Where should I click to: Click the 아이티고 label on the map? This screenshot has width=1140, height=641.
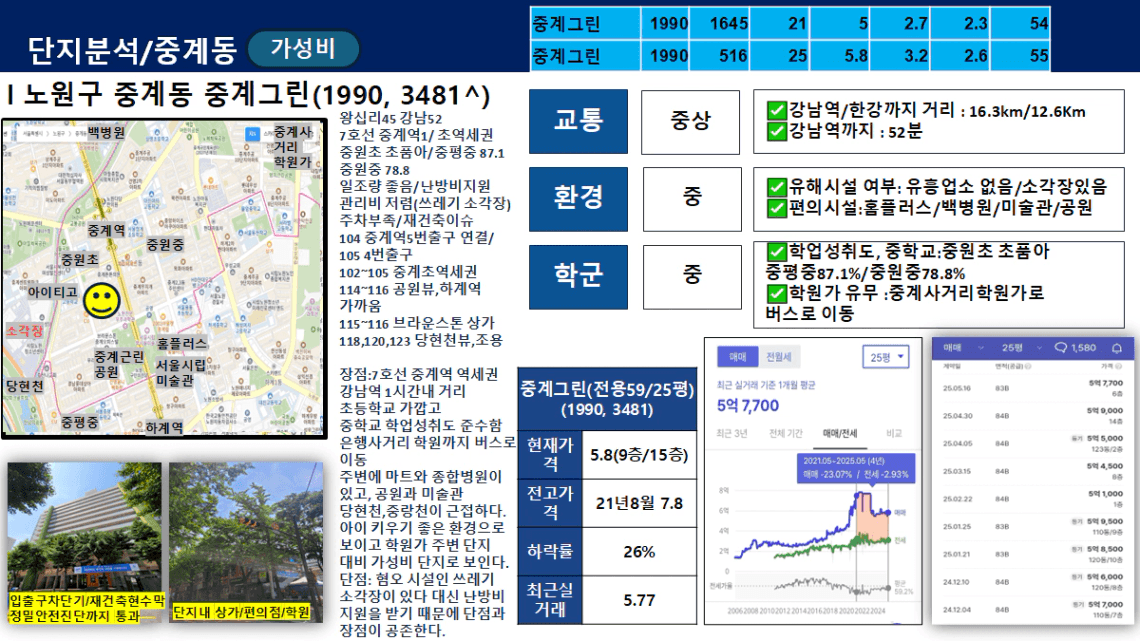coord(52,292)
